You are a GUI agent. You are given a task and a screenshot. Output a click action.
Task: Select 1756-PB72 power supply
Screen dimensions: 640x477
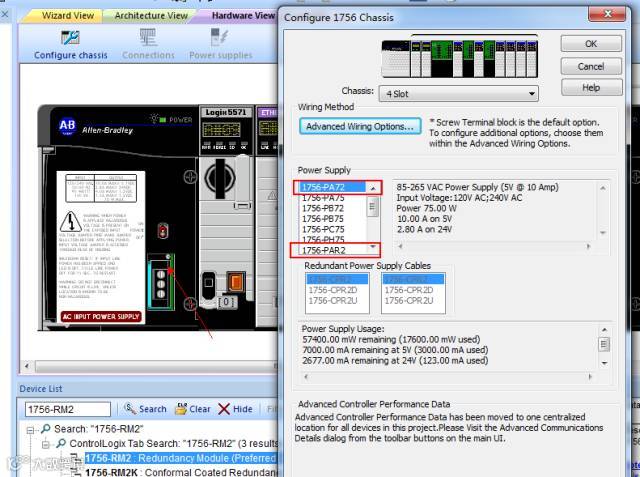(333, 209)
